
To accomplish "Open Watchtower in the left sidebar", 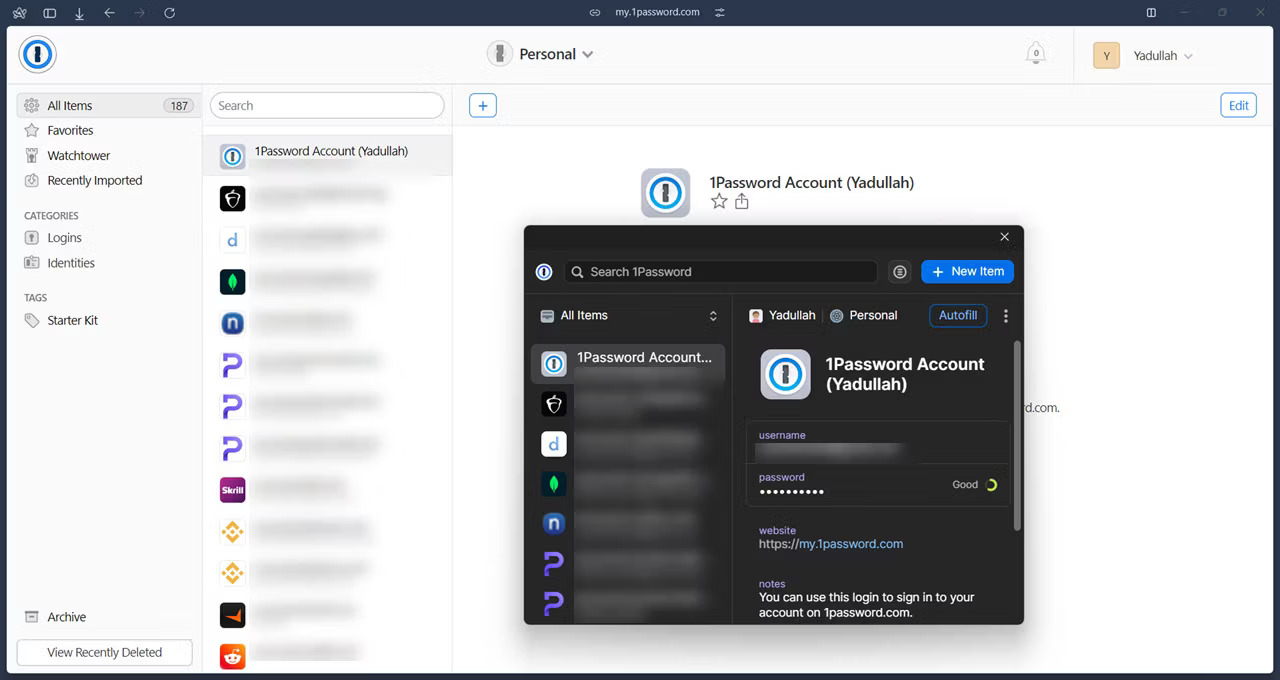I will 77,155.
